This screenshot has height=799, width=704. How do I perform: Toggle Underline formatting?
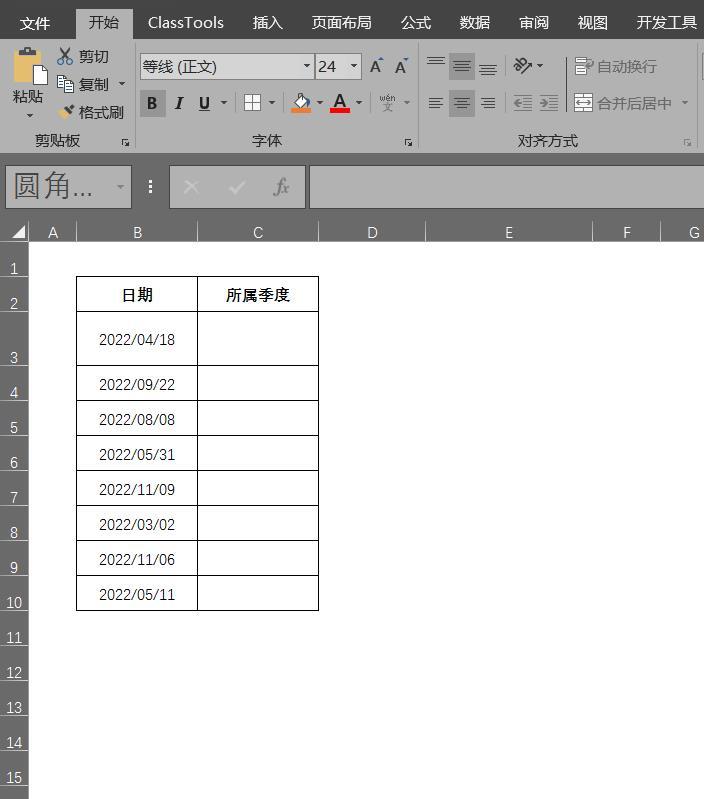click(204, 103)
